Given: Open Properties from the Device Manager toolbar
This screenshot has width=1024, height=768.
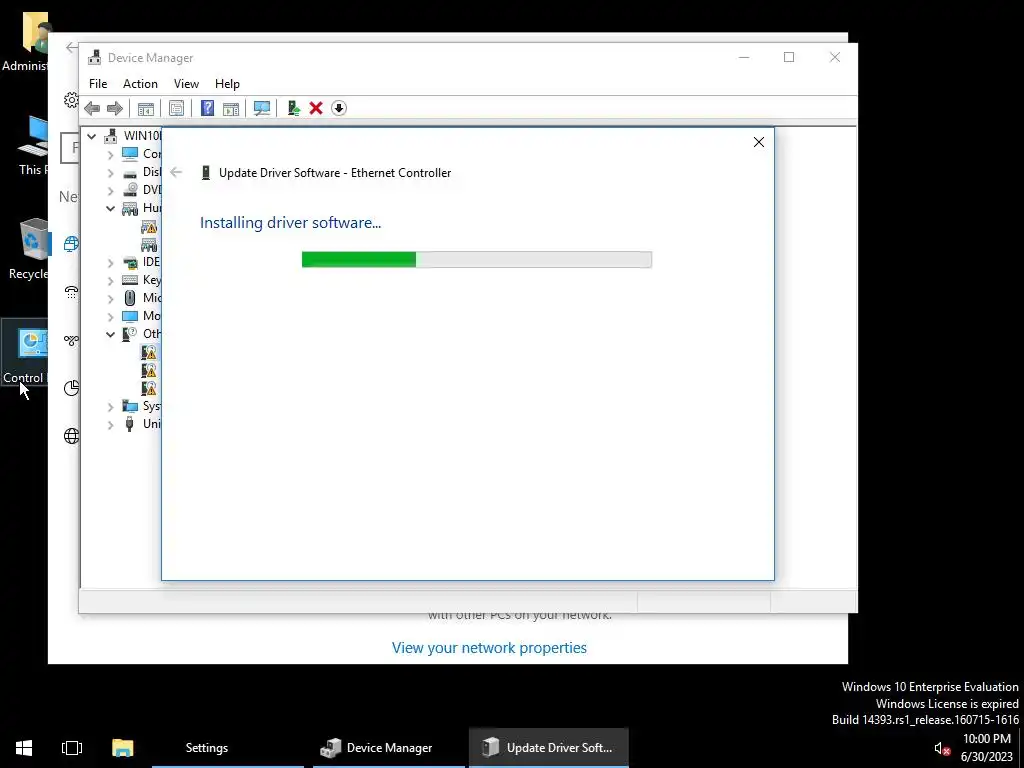Looking at the screenshot, I should (176, 108).
